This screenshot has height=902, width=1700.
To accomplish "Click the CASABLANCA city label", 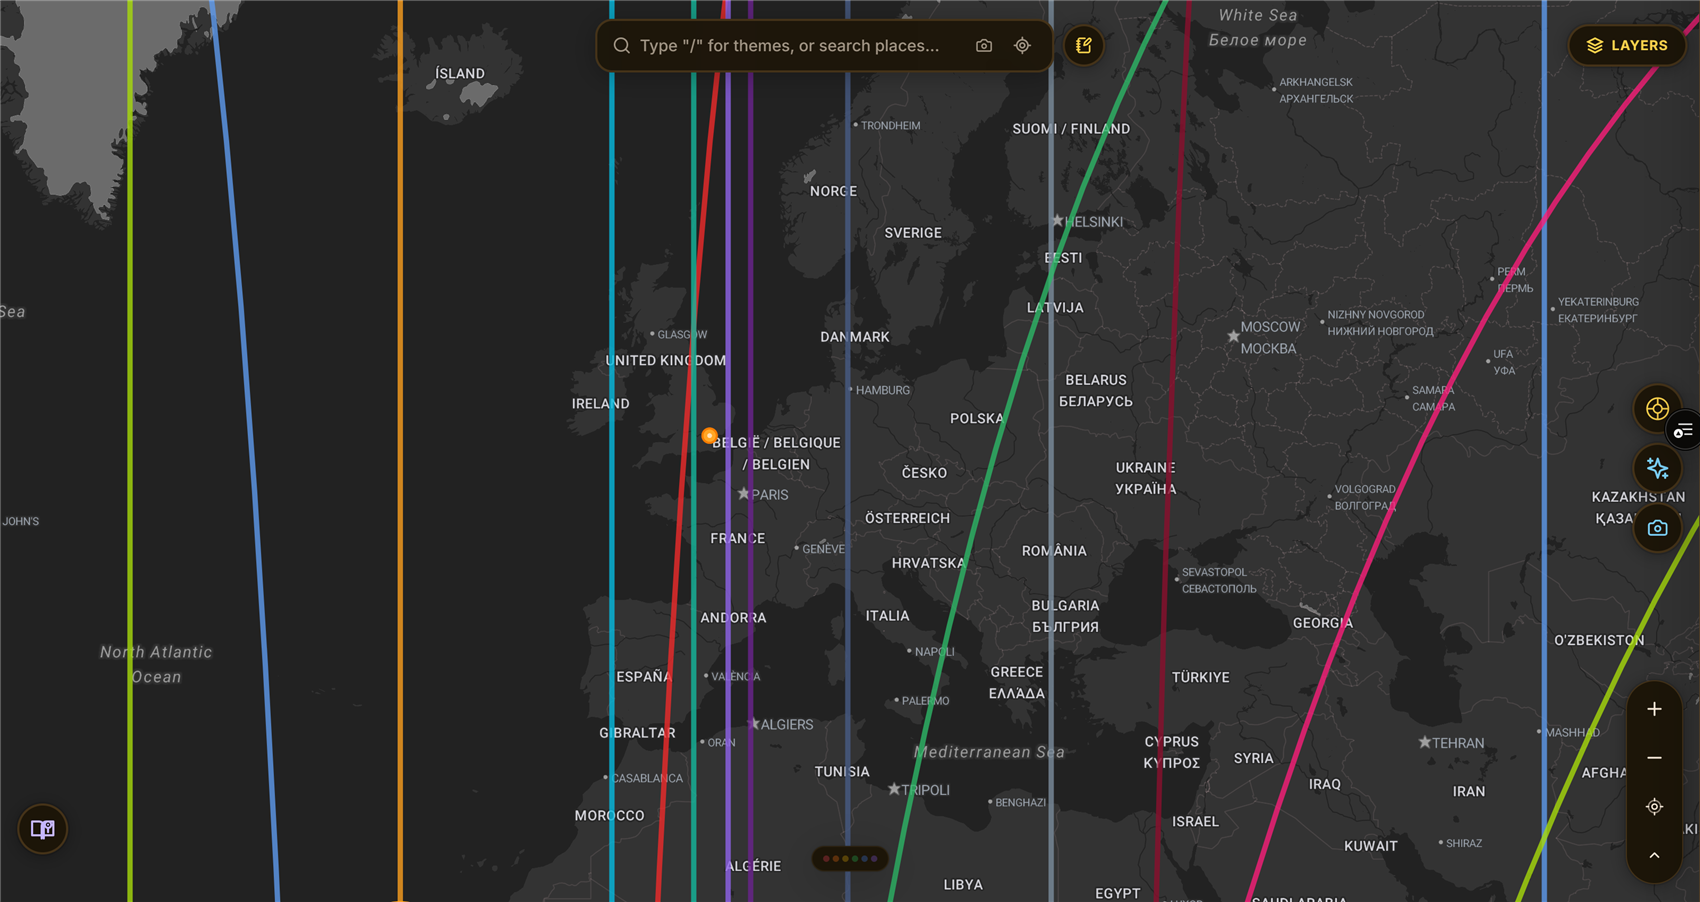I will click(647, 779).
